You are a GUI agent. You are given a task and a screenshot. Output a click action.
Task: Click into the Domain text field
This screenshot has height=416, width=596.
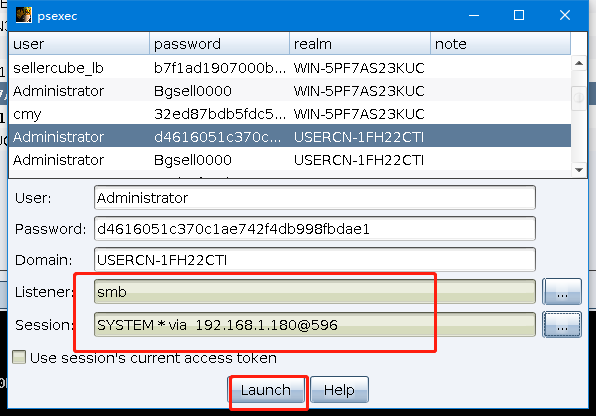pyautogui.click(x=315, y=260)
